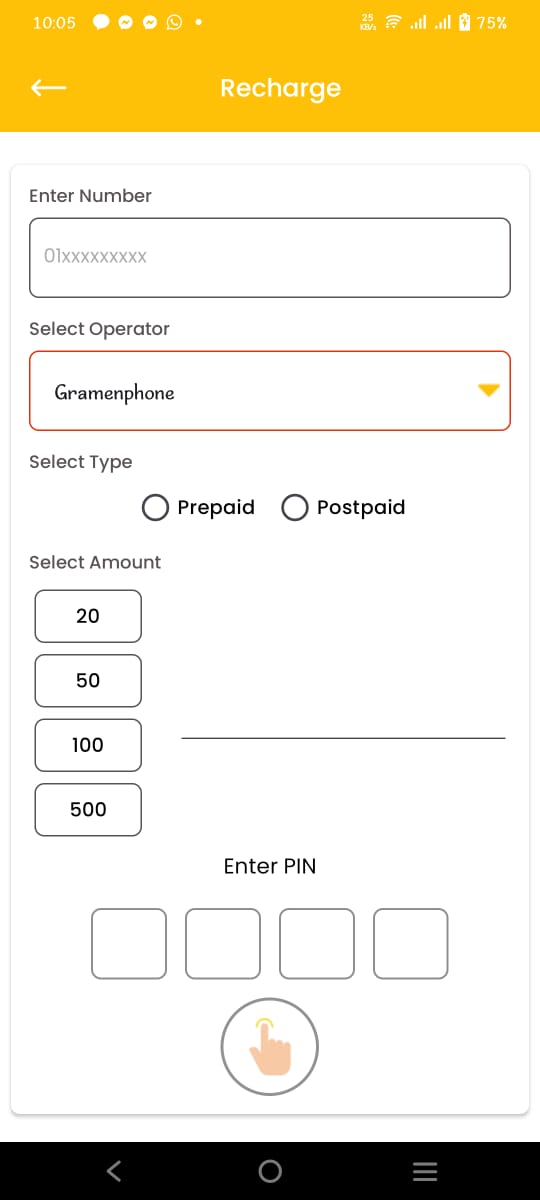Focus the first PIN digit box
This screenshot has width=540, height=1200.
tap(129, 943)
